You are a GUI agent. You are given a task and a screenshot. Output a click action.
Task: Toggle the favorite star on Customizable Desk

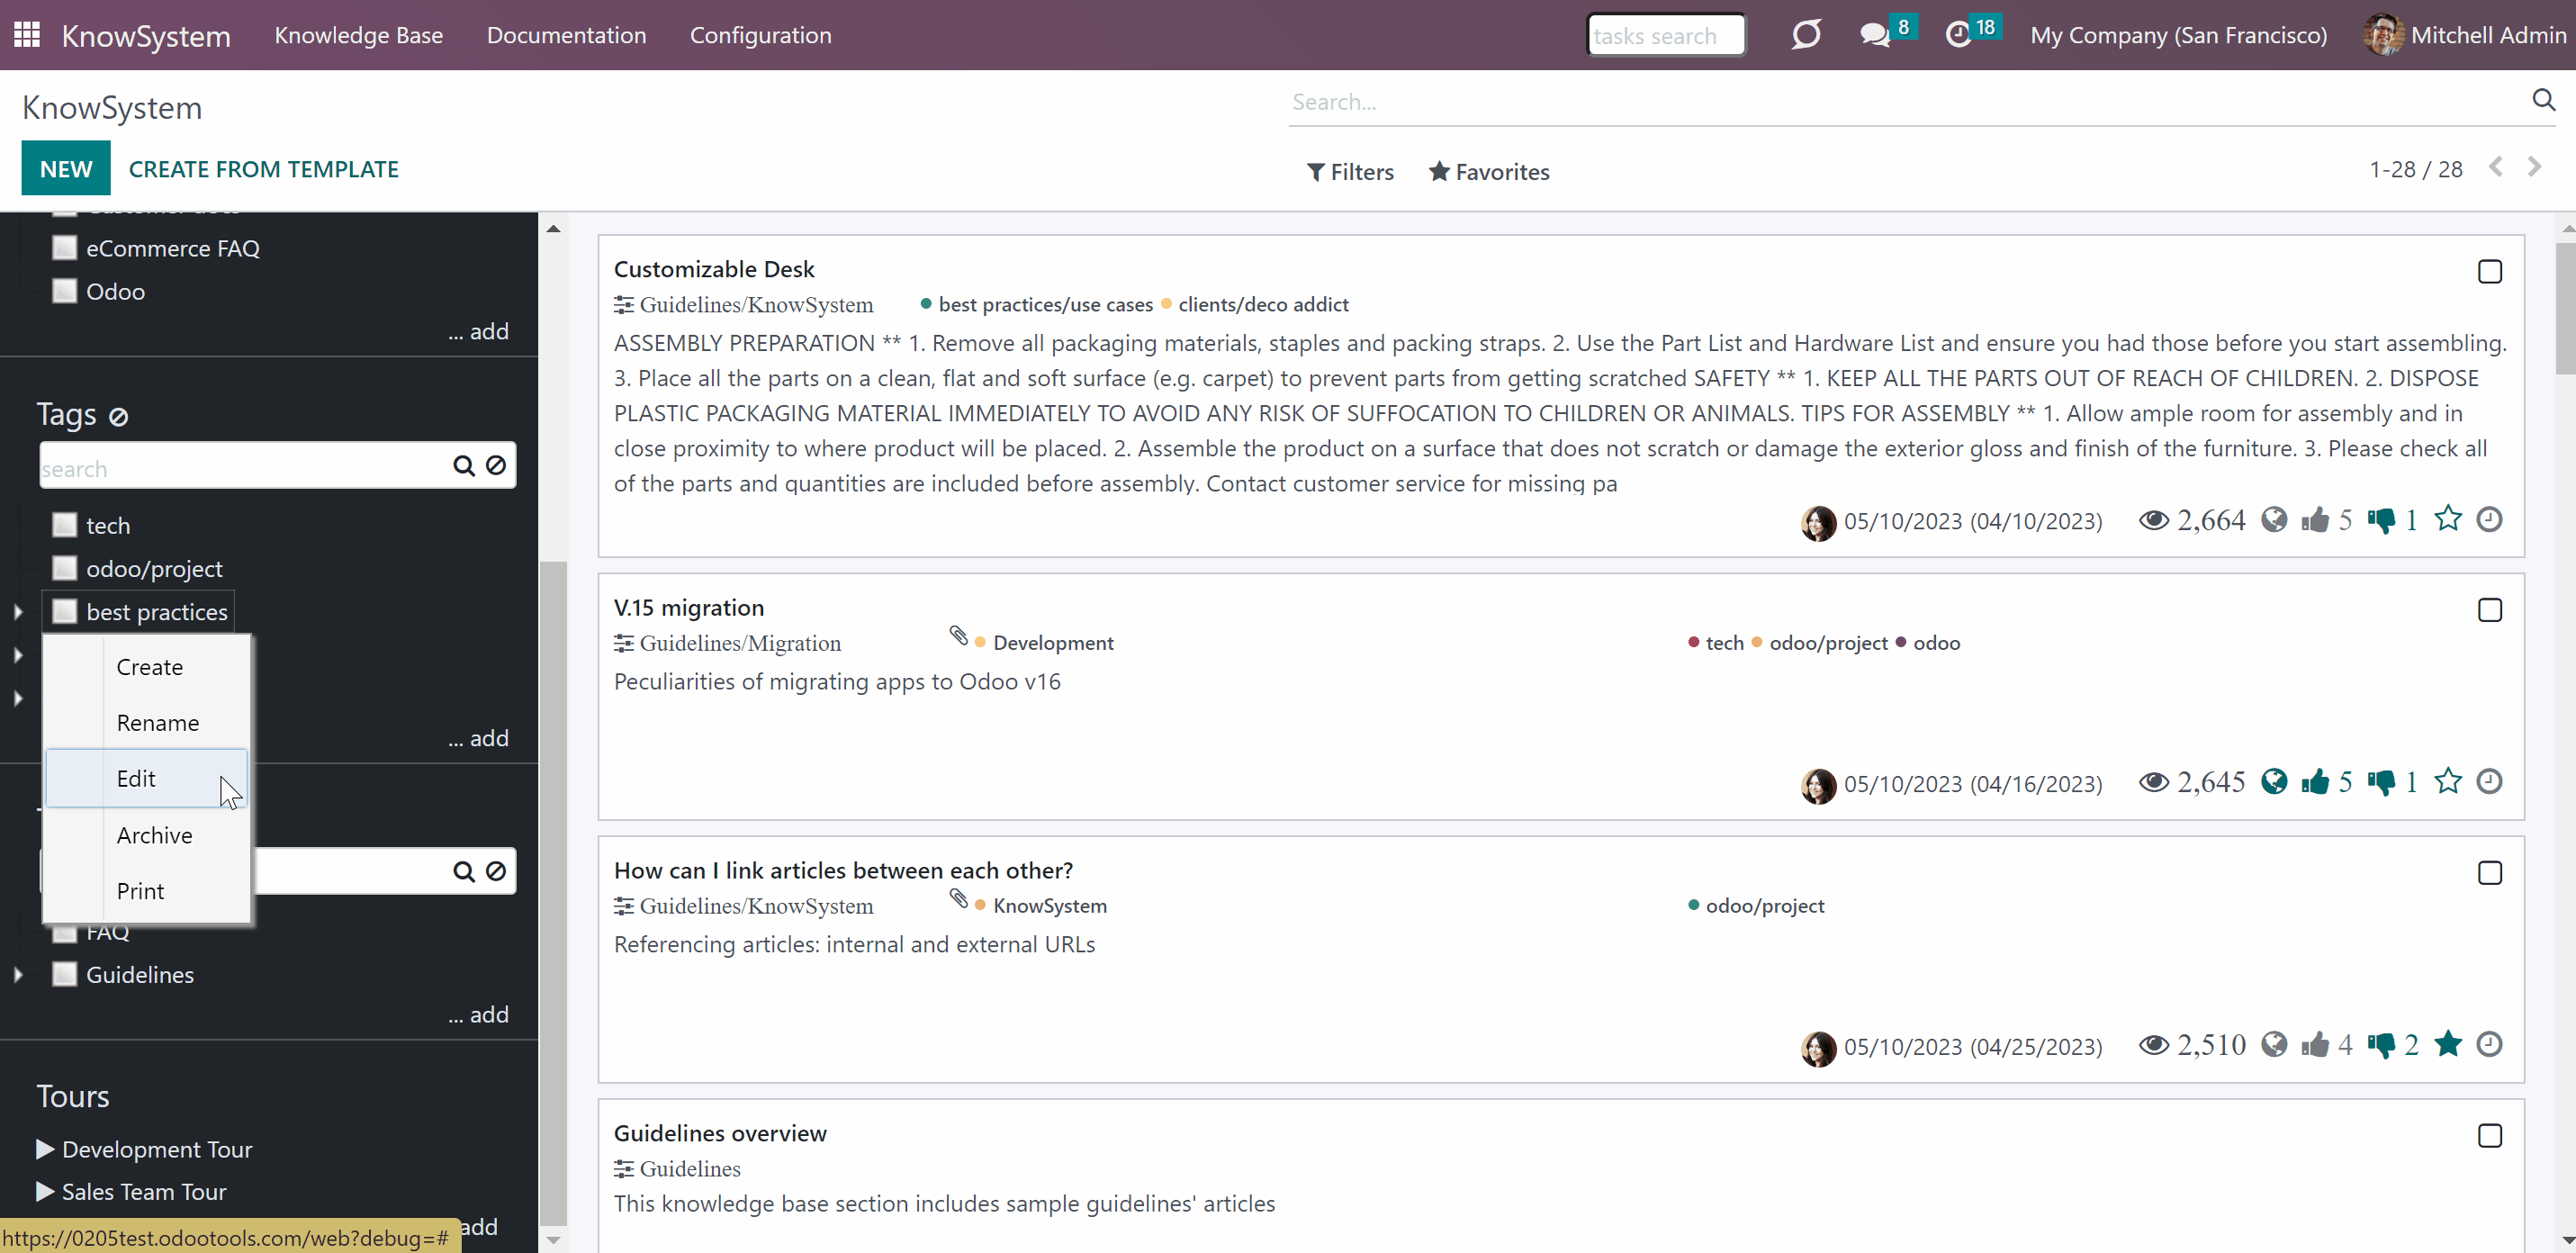click(x=2447, y=519)
